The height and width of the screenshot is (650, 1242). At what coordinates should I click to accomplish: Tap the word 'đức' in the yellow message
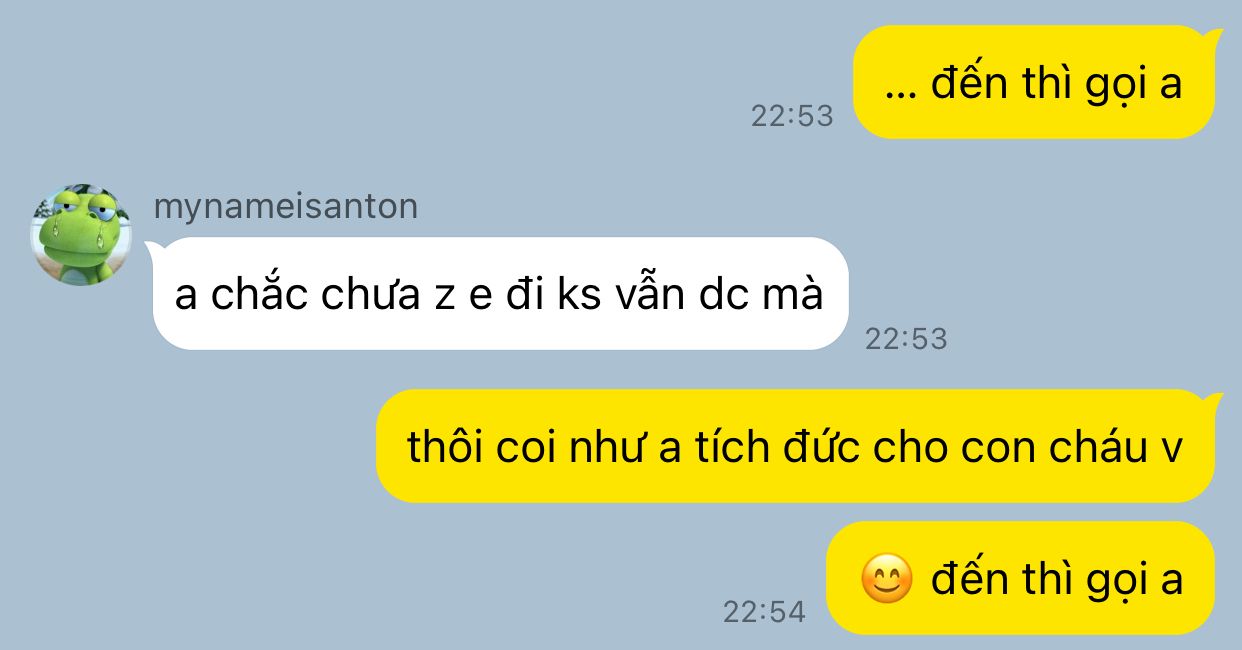(811, 448)
